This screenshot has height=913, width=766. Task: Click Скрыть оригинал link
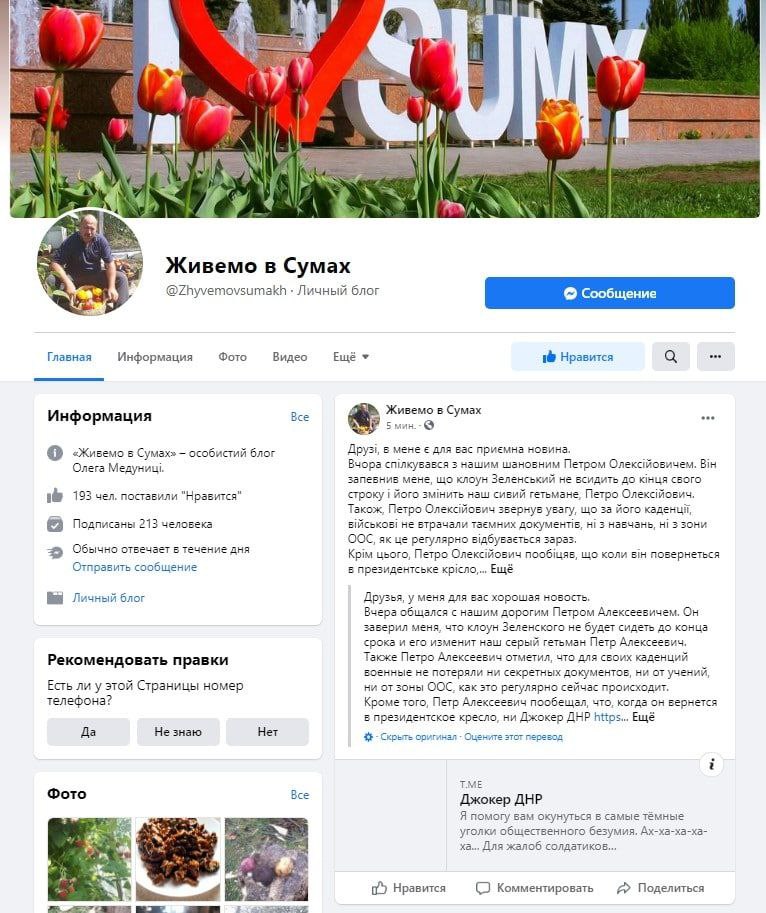[x=418, y=737]
